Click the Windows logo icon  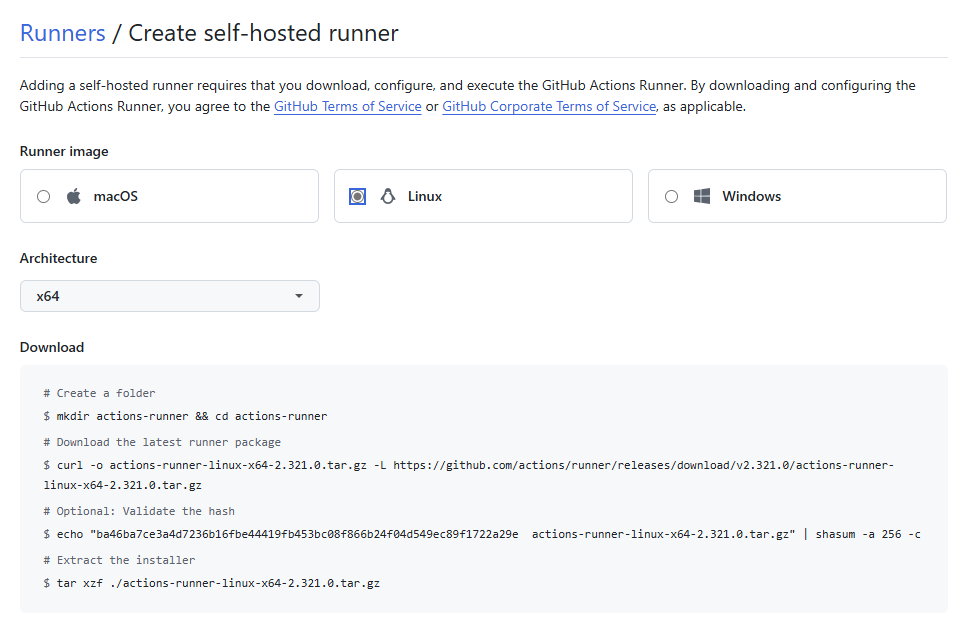click(702, 197)
